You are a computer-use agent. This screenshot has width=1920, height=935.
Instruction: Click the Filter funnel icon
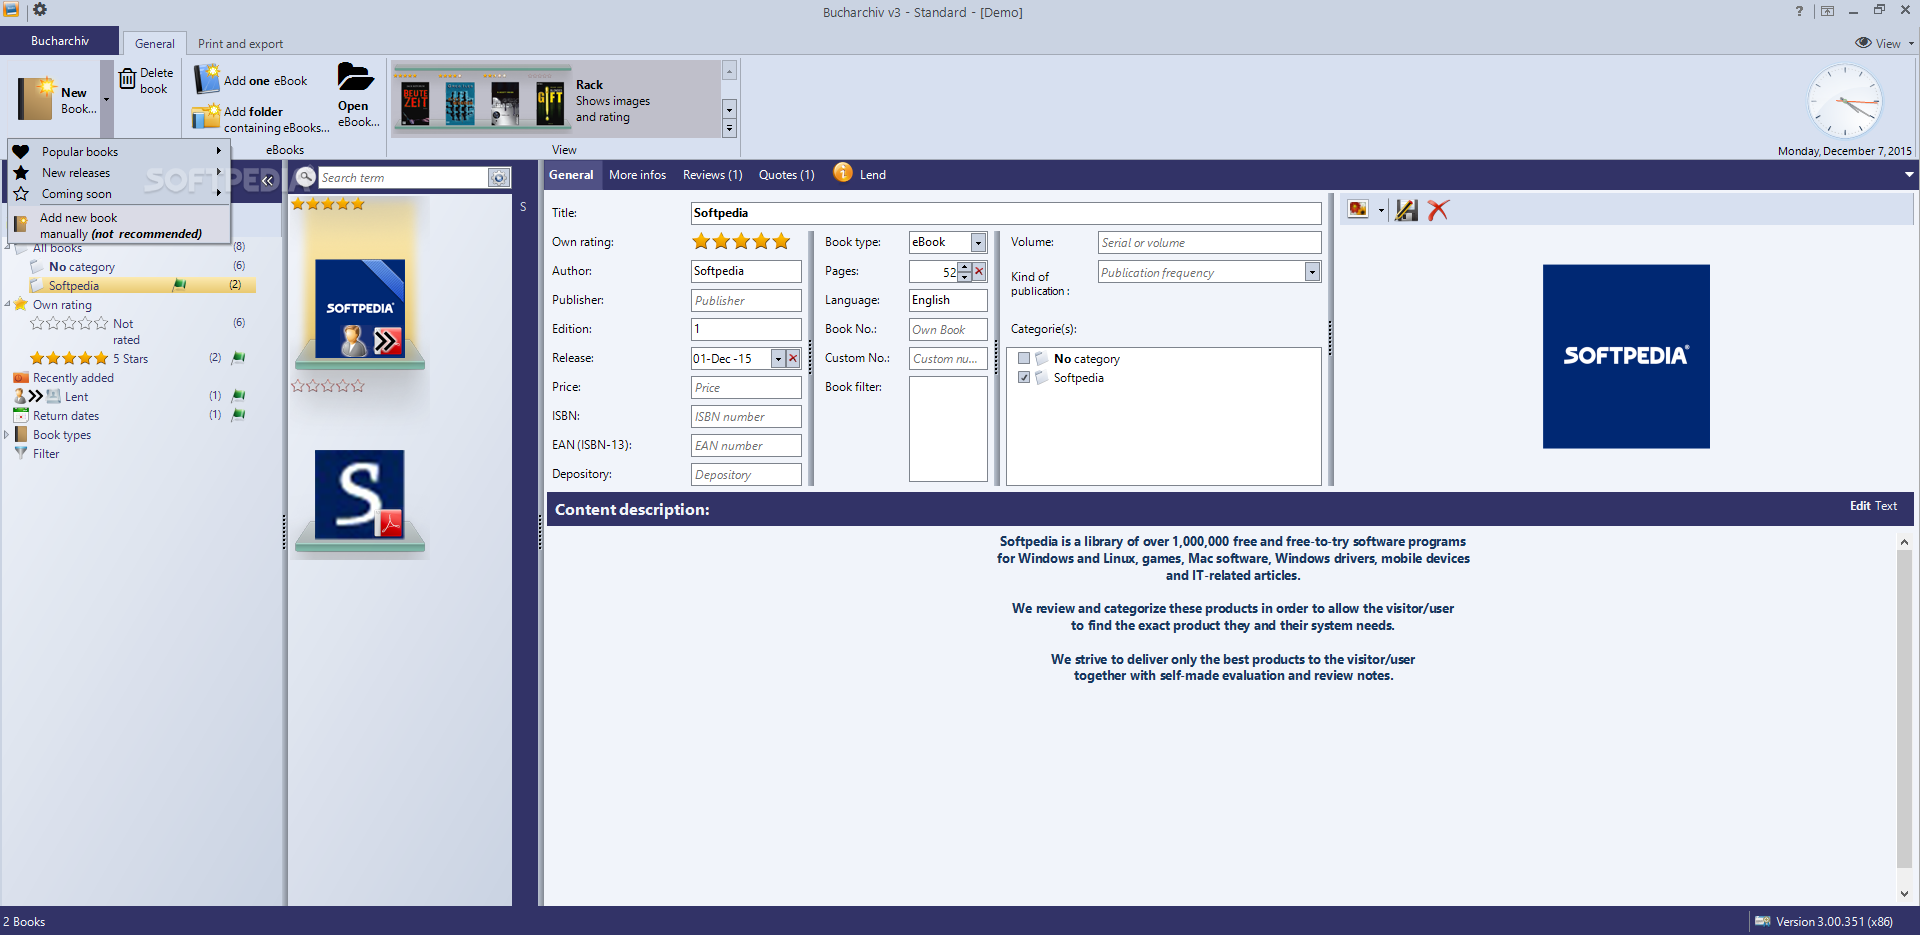tap(21, 453)
